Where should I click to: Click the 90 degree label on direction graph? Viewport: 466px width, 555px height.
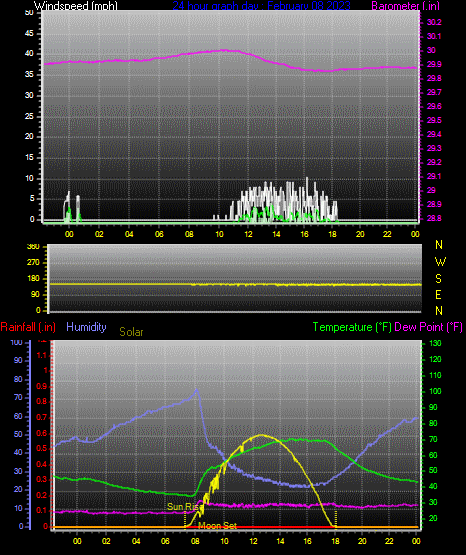pyautogui.click(x=35, y=294)
